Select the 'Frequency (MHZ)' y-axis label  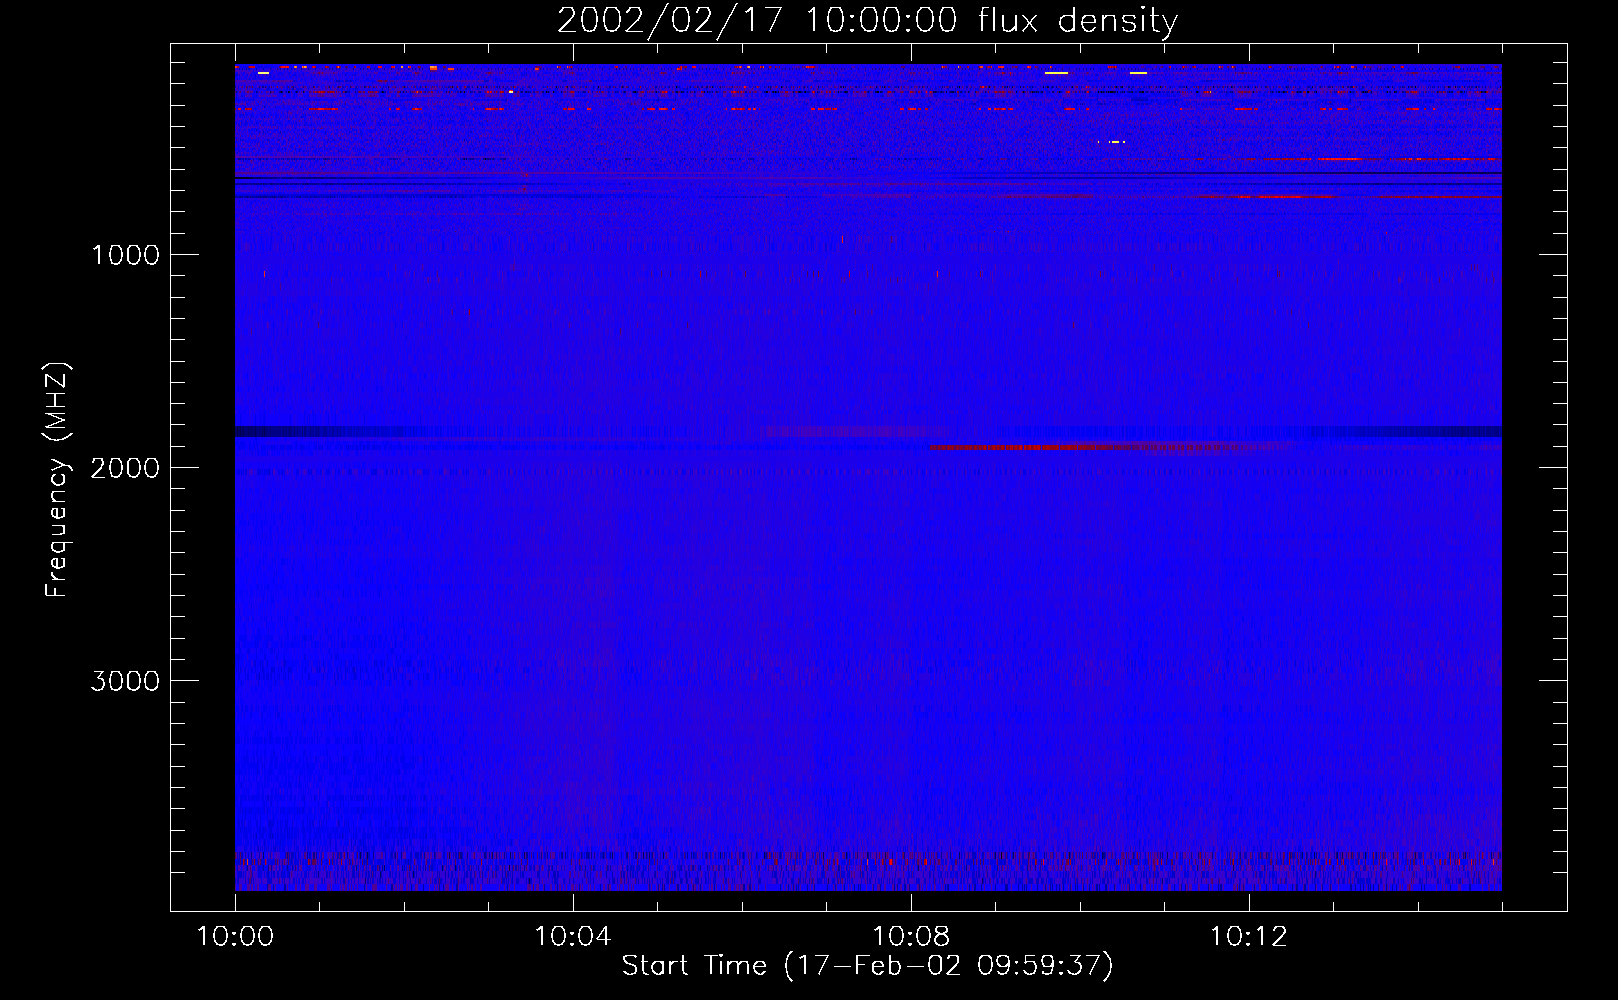click(x=57, y=480)
